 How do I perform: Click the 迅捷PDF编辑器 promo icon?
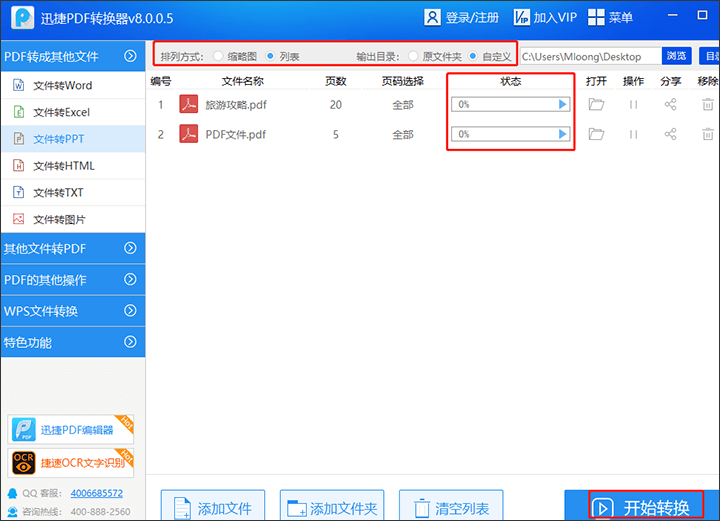(x=23, y=429)
